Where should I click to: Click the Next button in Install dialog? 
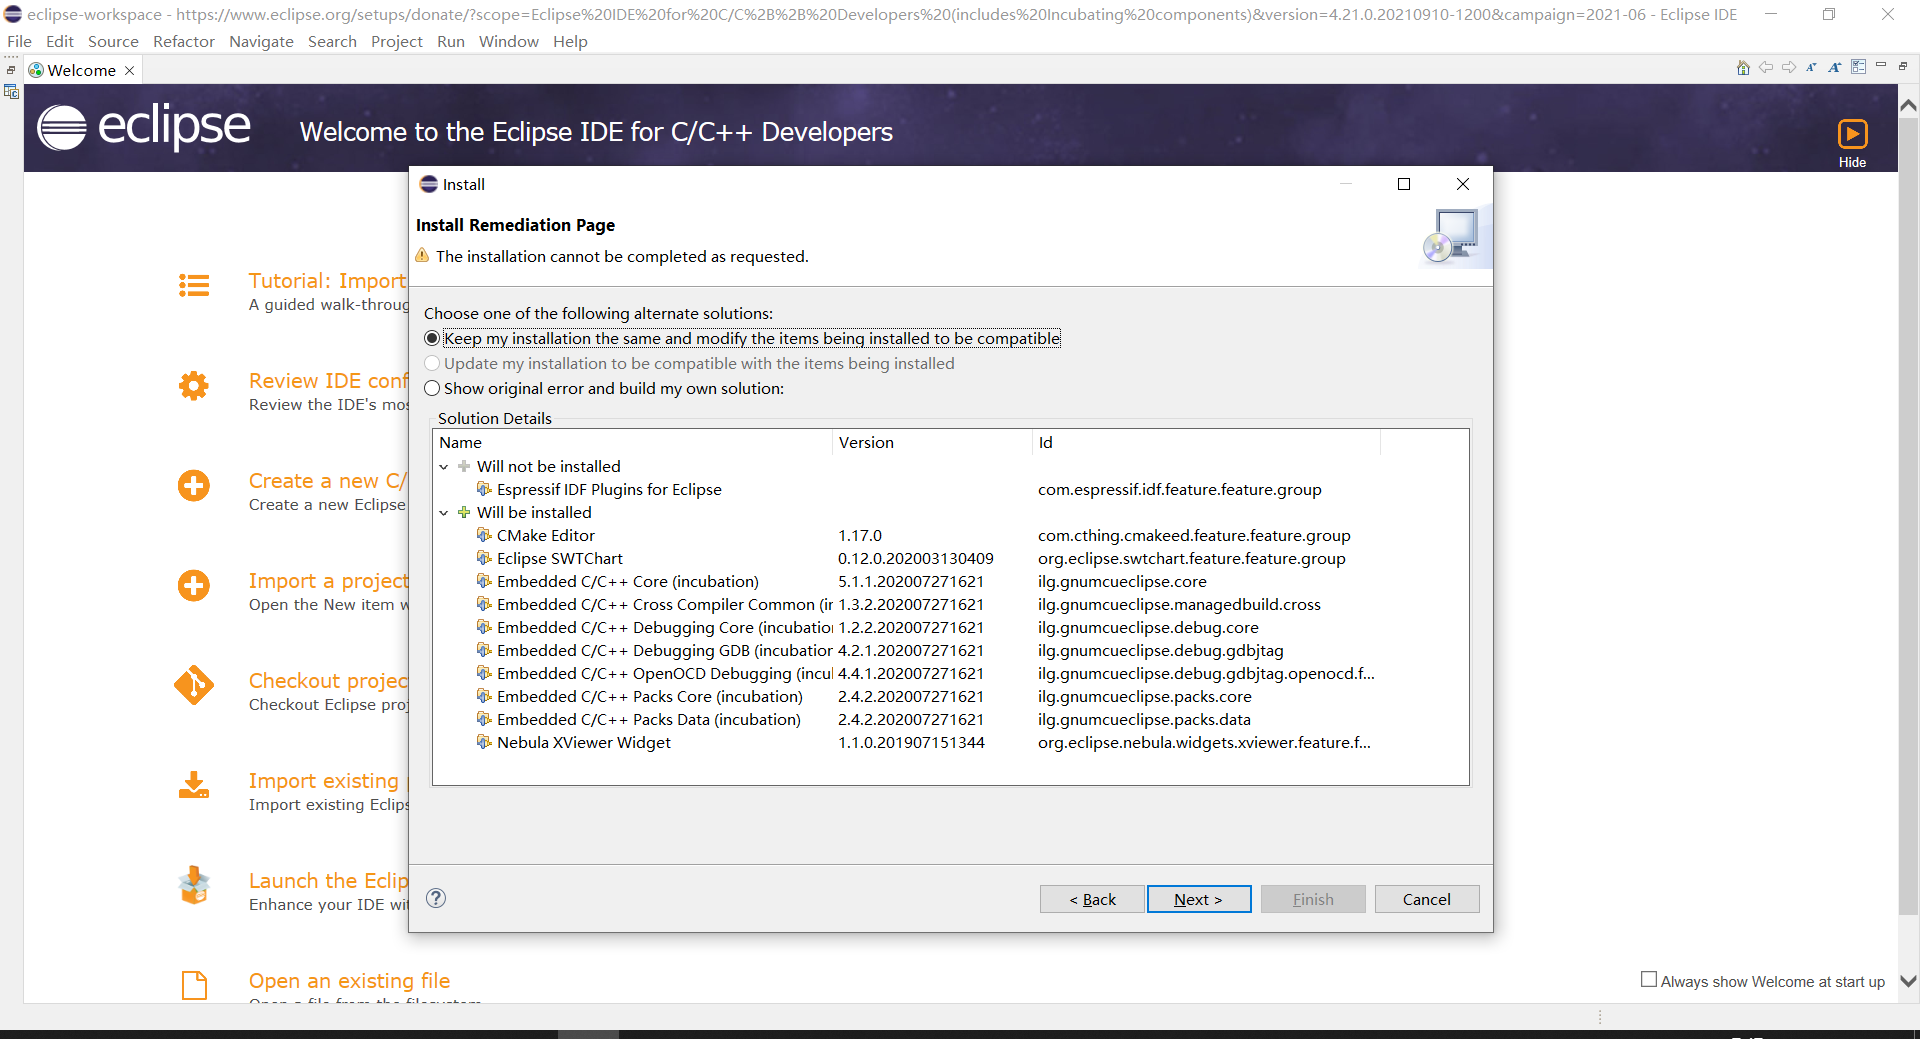pos(1198,899)
